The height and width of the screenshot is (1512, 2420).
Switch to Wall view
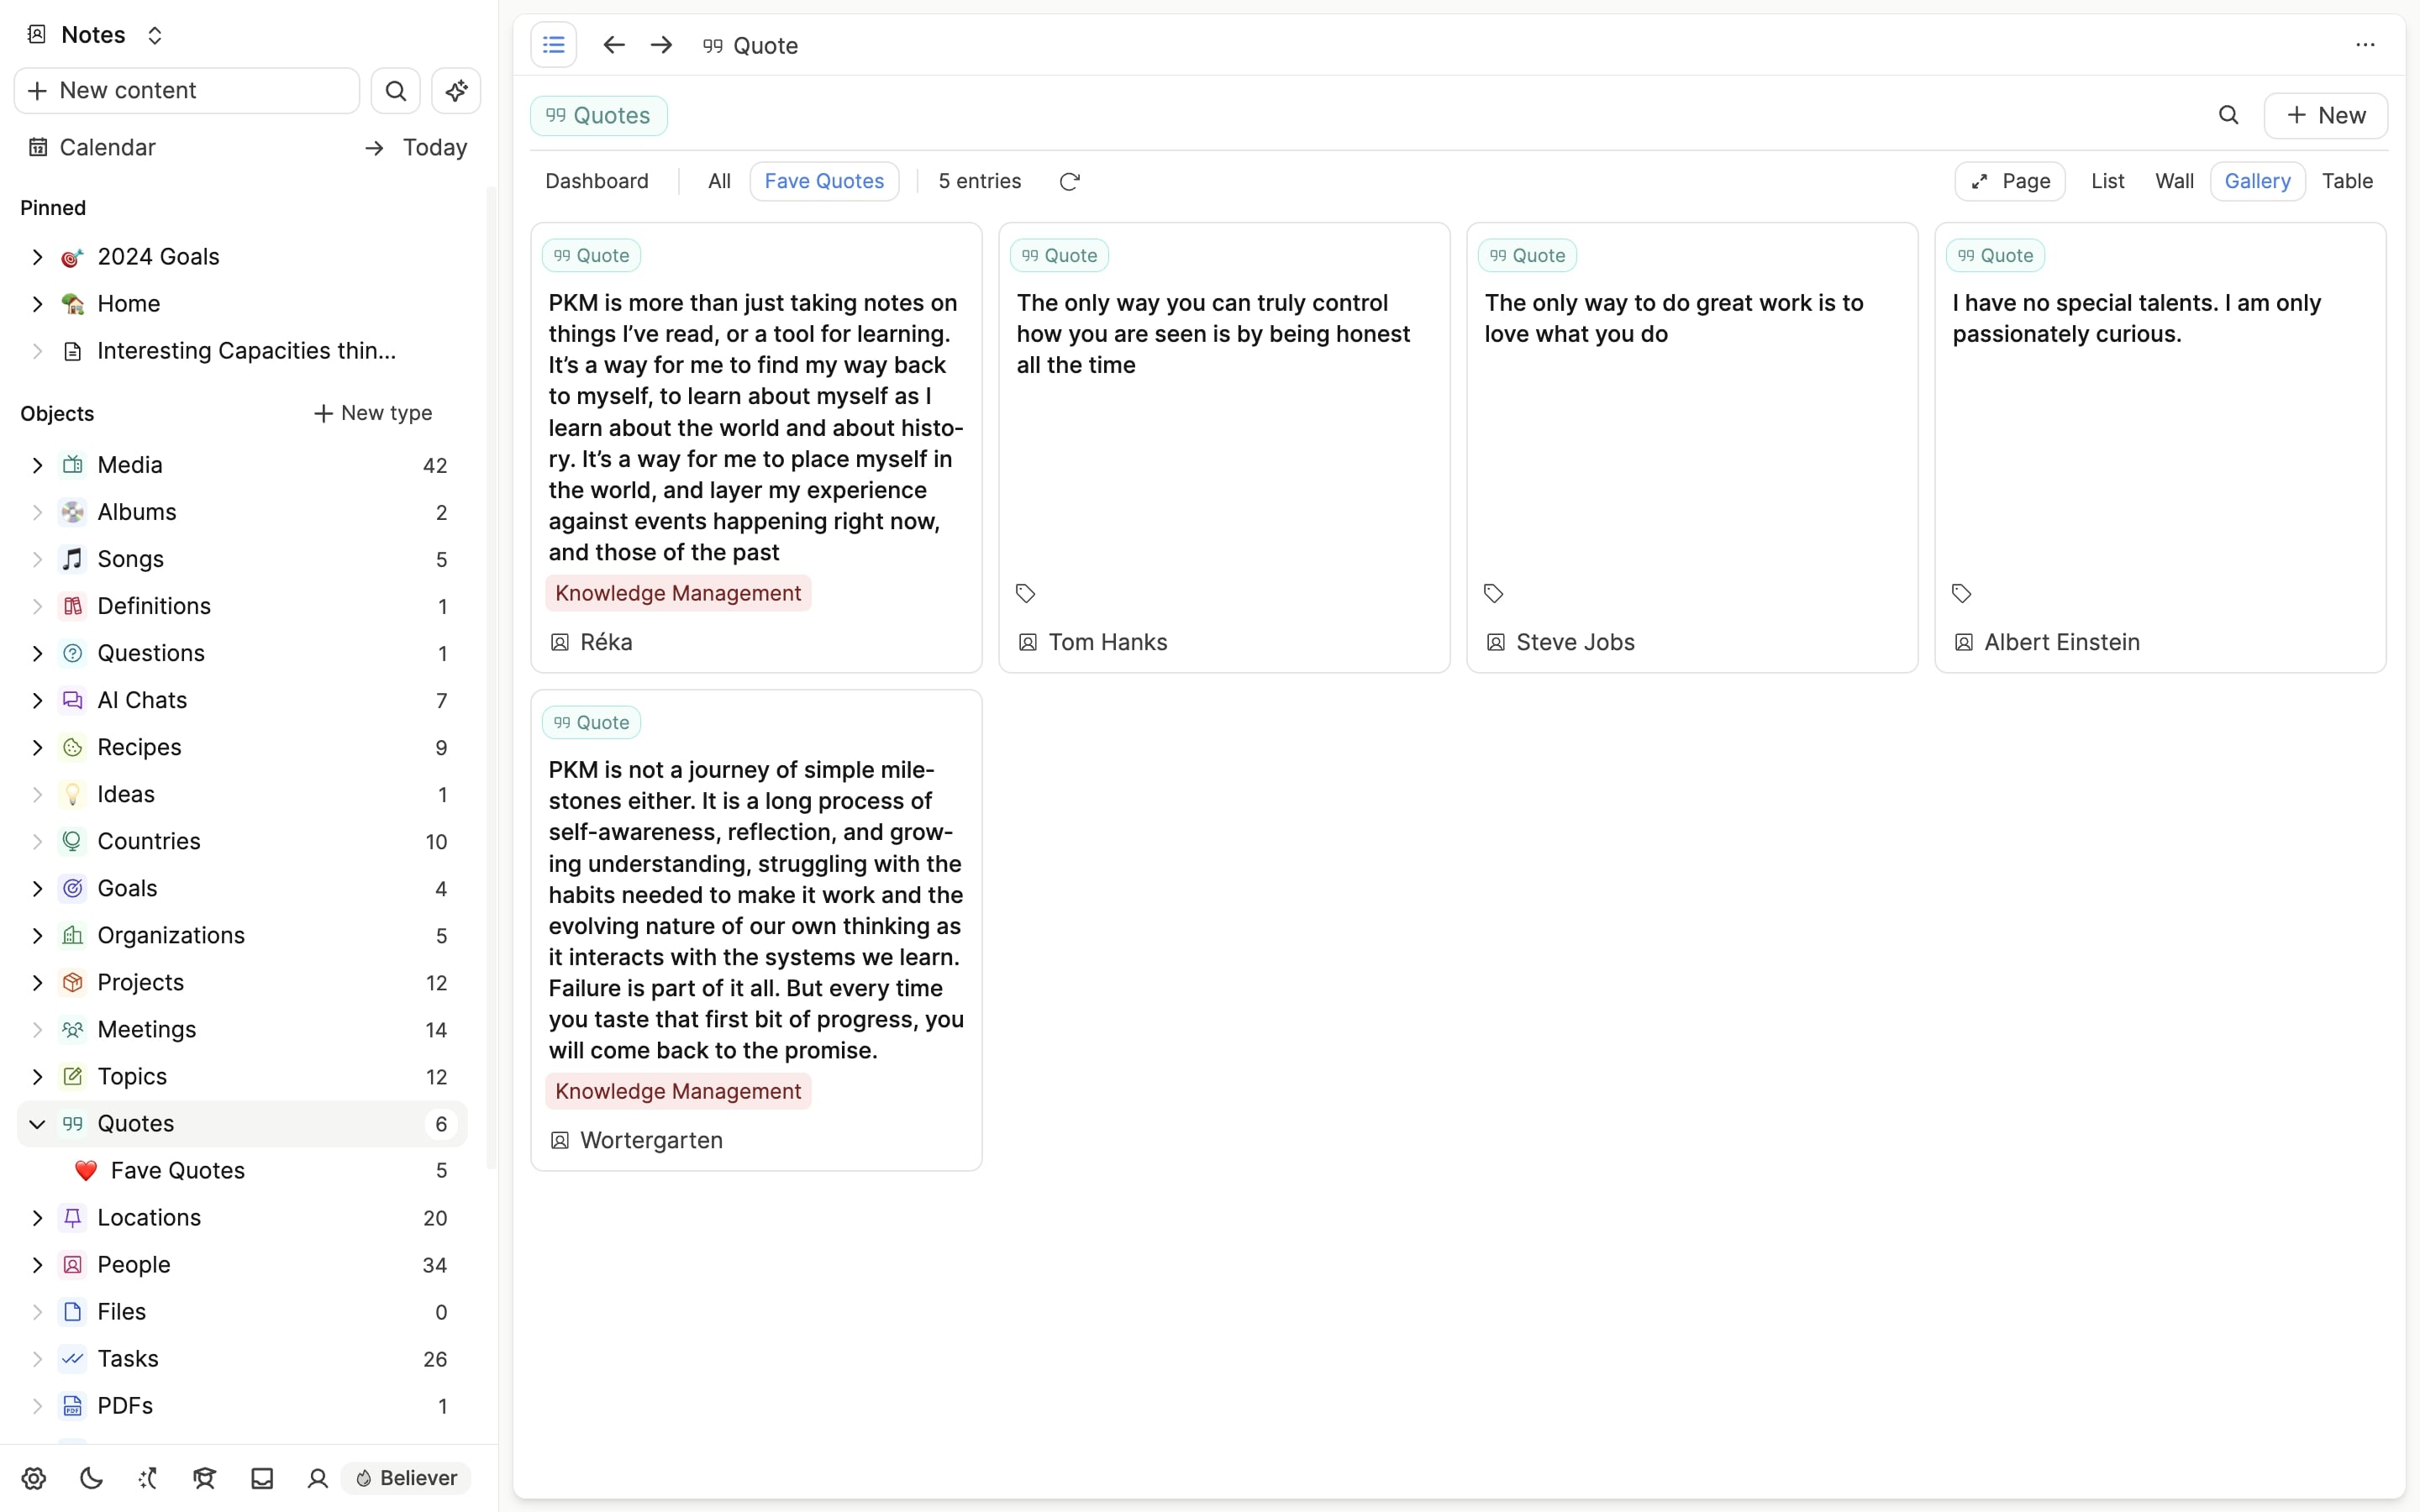pyautogui.click(x=2174, y=181)
